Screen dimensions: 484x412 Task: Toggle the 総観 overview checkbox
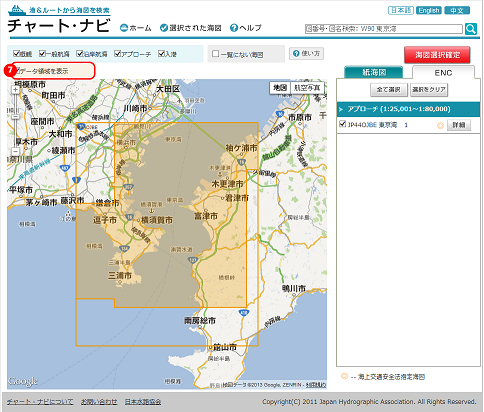pyautogui.click(x=16, y=53)
